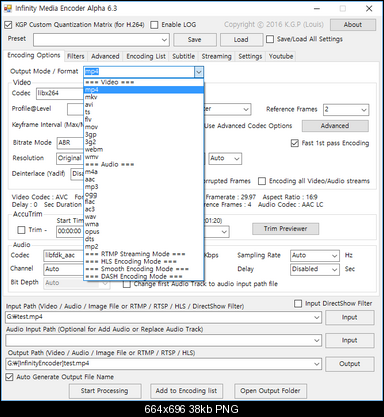
Task: Click Open Output Folder button
Action: point(270,391)
